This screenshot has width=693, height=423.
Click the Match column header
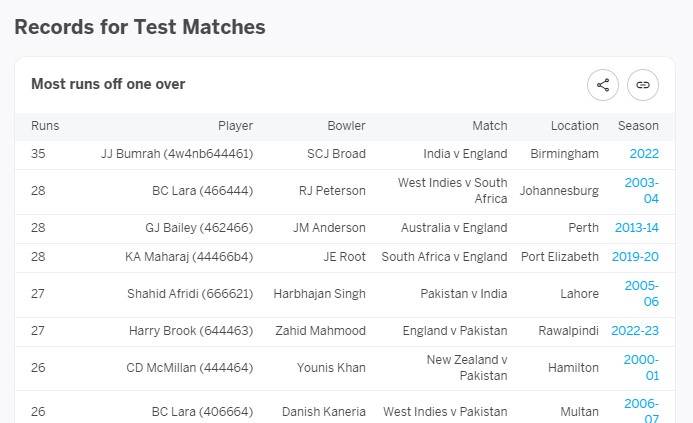(490, 126)
